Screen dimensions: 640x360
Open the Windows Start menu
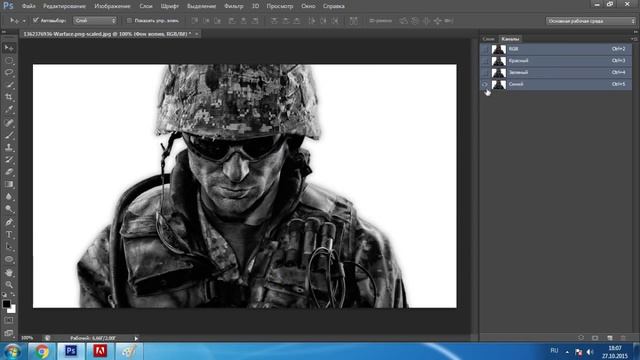coord(12,351)
